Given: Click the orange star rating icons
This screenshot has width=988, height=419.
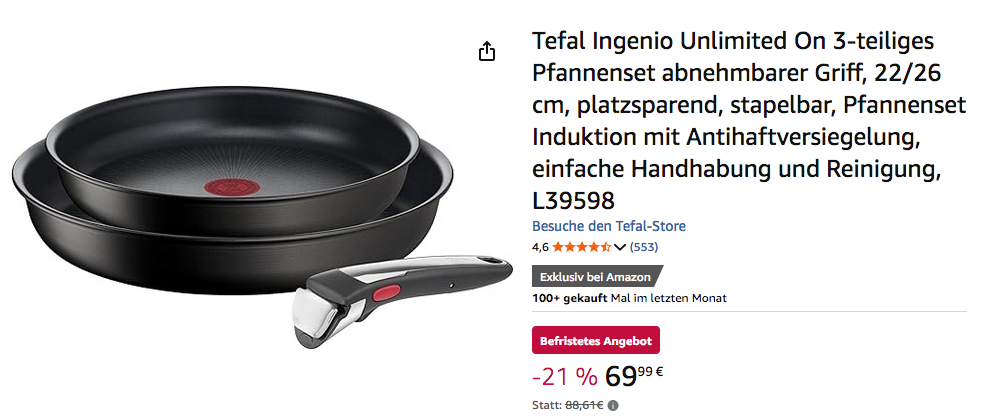Looking at the screenshot, I should [582, 247].
